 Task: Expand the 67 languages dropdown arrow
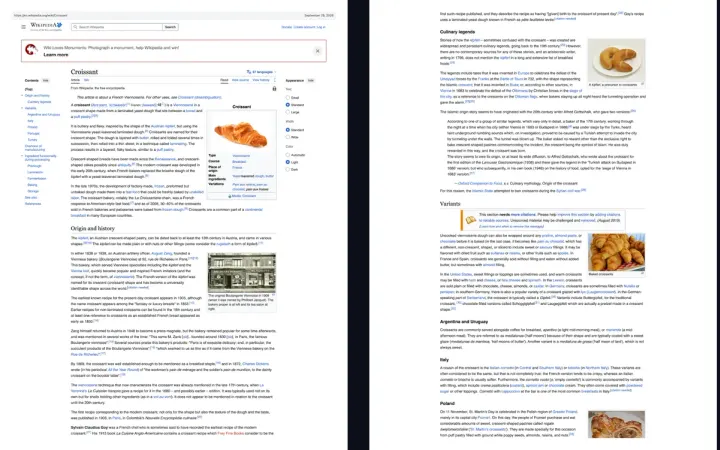click(275, 72)
